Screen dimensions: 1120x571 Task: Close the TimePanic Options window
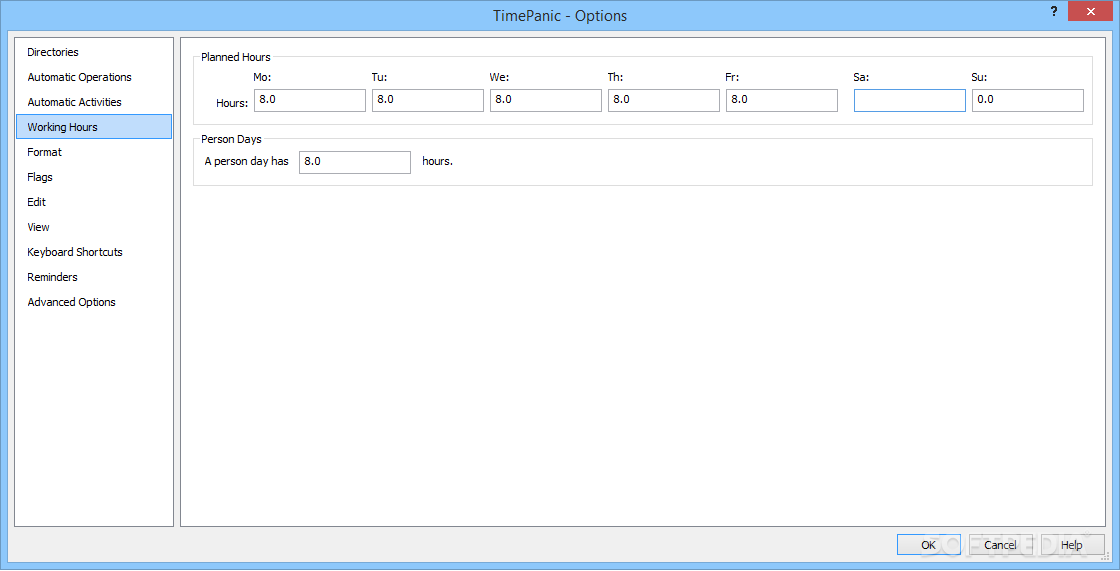pos(1091,11)
